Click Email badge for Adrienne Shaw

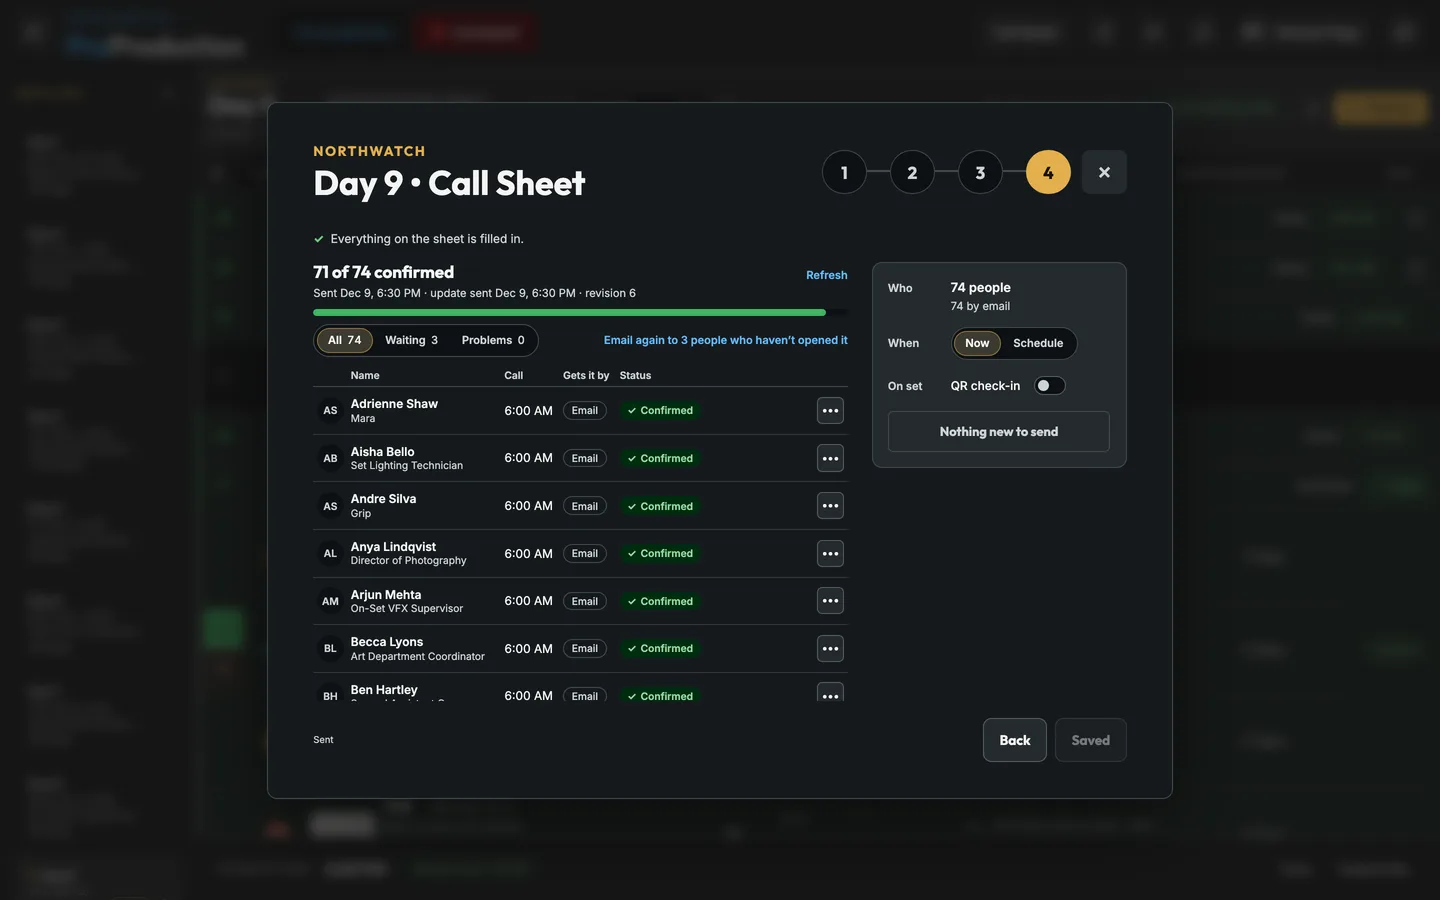click(x=585, y=411)
